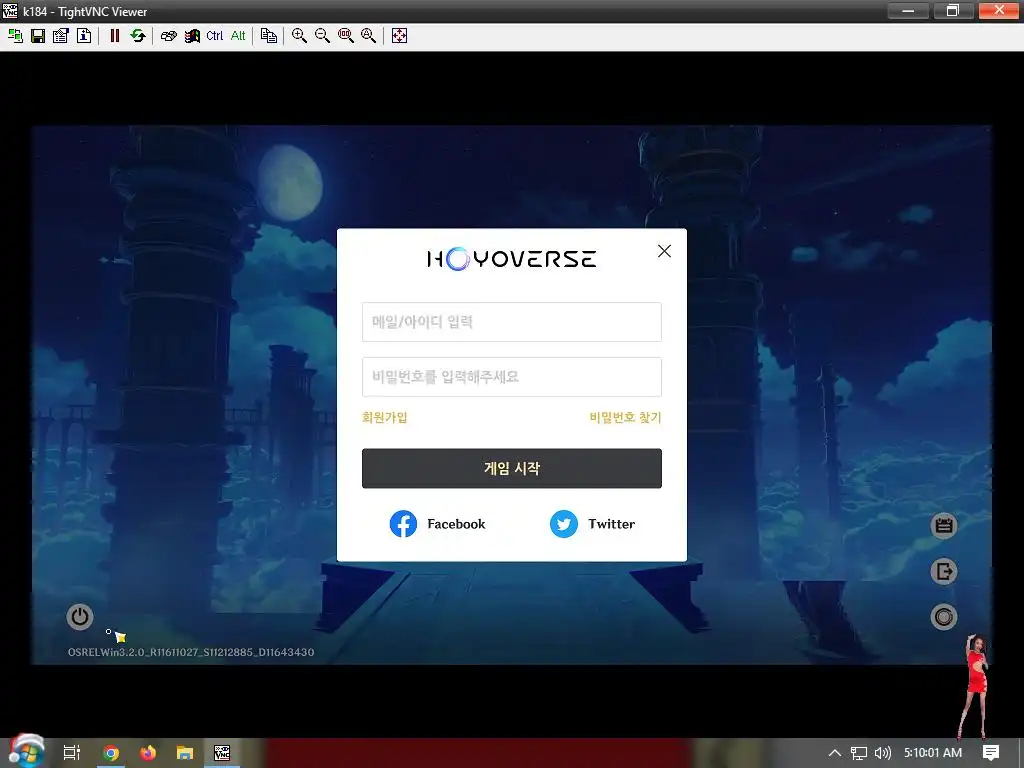Viewport: 1024px width, 768px height.
Task: Maximize or restore the TightVNC Viewer window
Action: [953, 10]
